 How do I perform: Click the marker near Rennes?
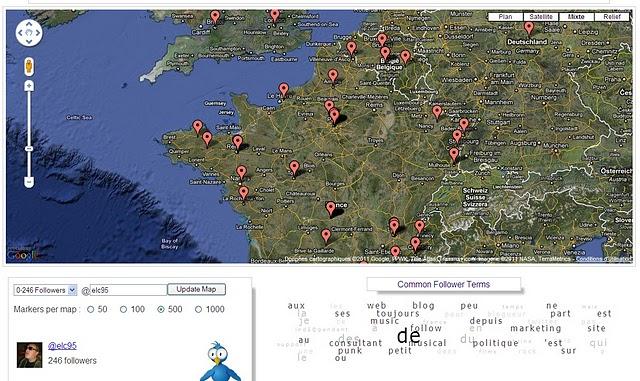coord(238,143)
